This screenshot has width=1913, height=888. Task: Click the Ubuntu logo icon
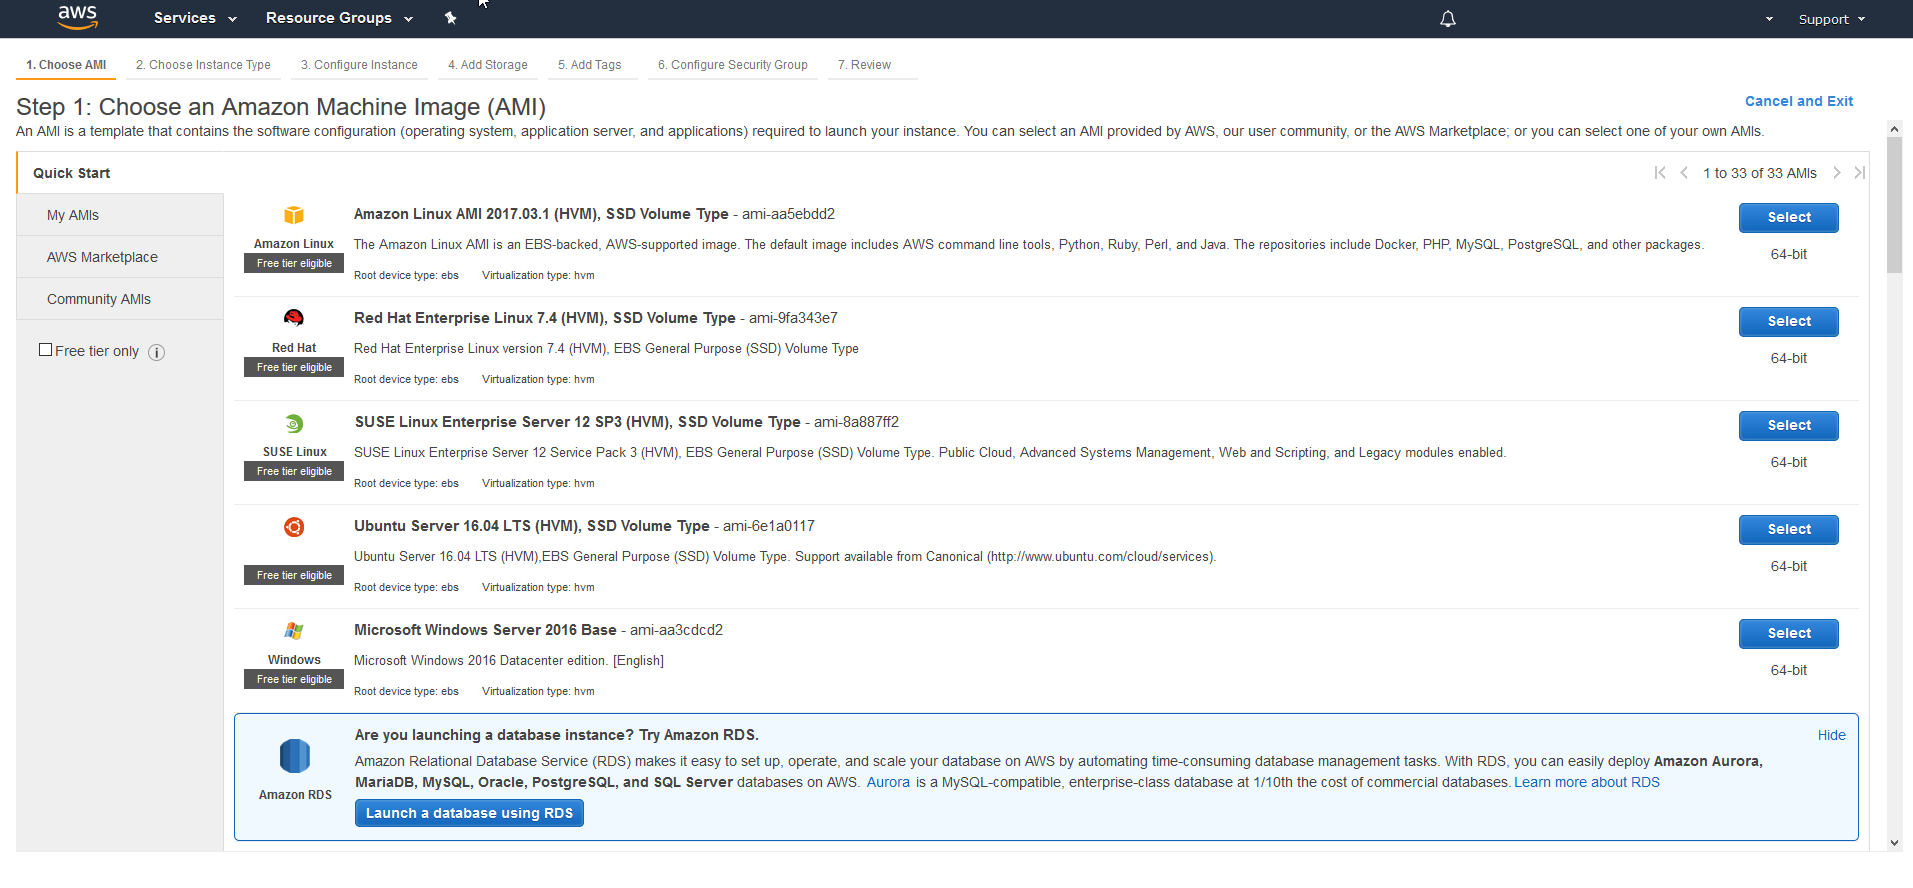293,527
